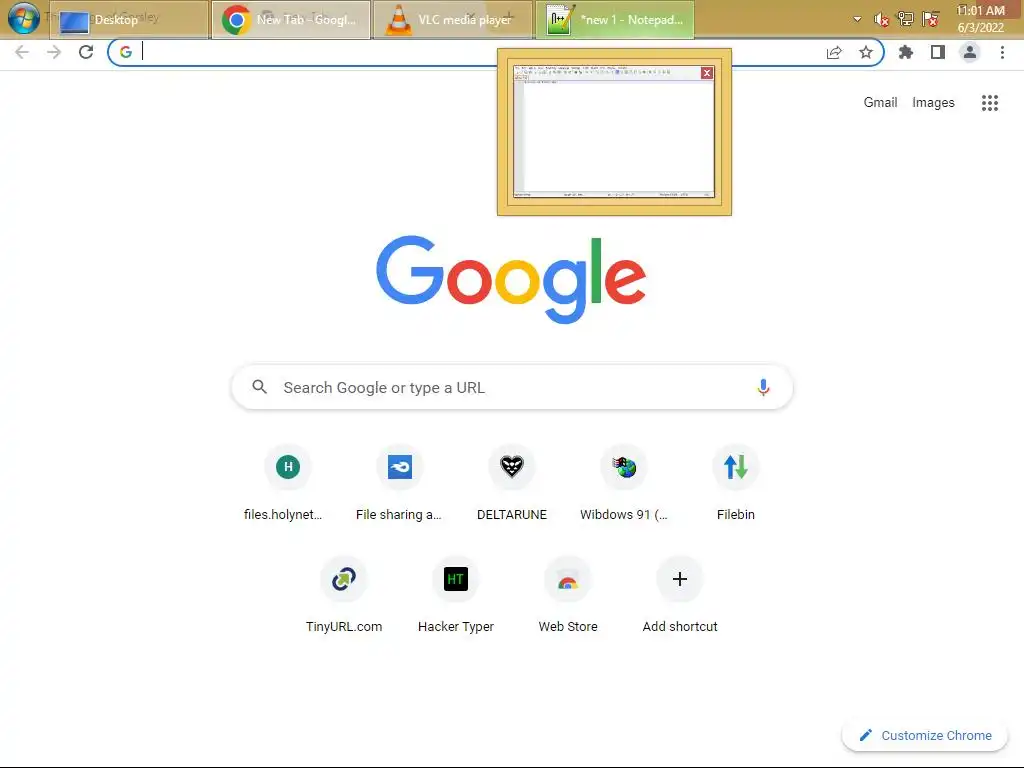The width and height of the screenshot is (1024, 768).
Task: Click the Google icon in address bar
Action: click(126, 52)
